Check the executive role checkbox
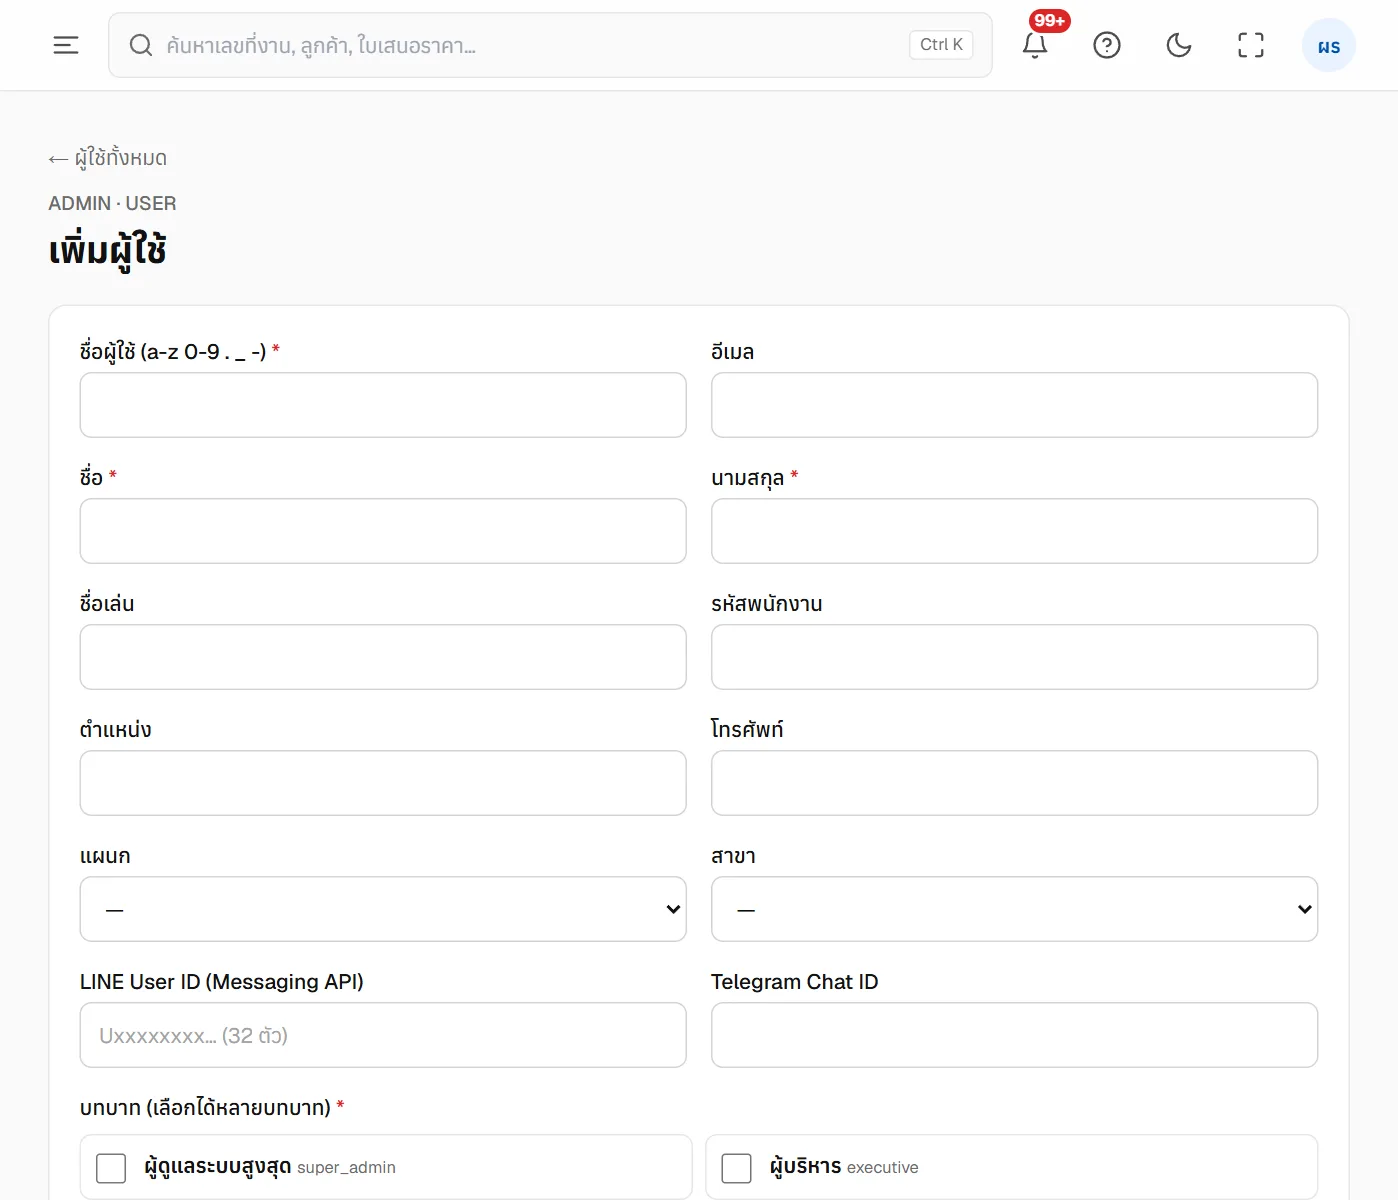Viewport: 1398px width, 1200px height. click(x=737, y=1168)
